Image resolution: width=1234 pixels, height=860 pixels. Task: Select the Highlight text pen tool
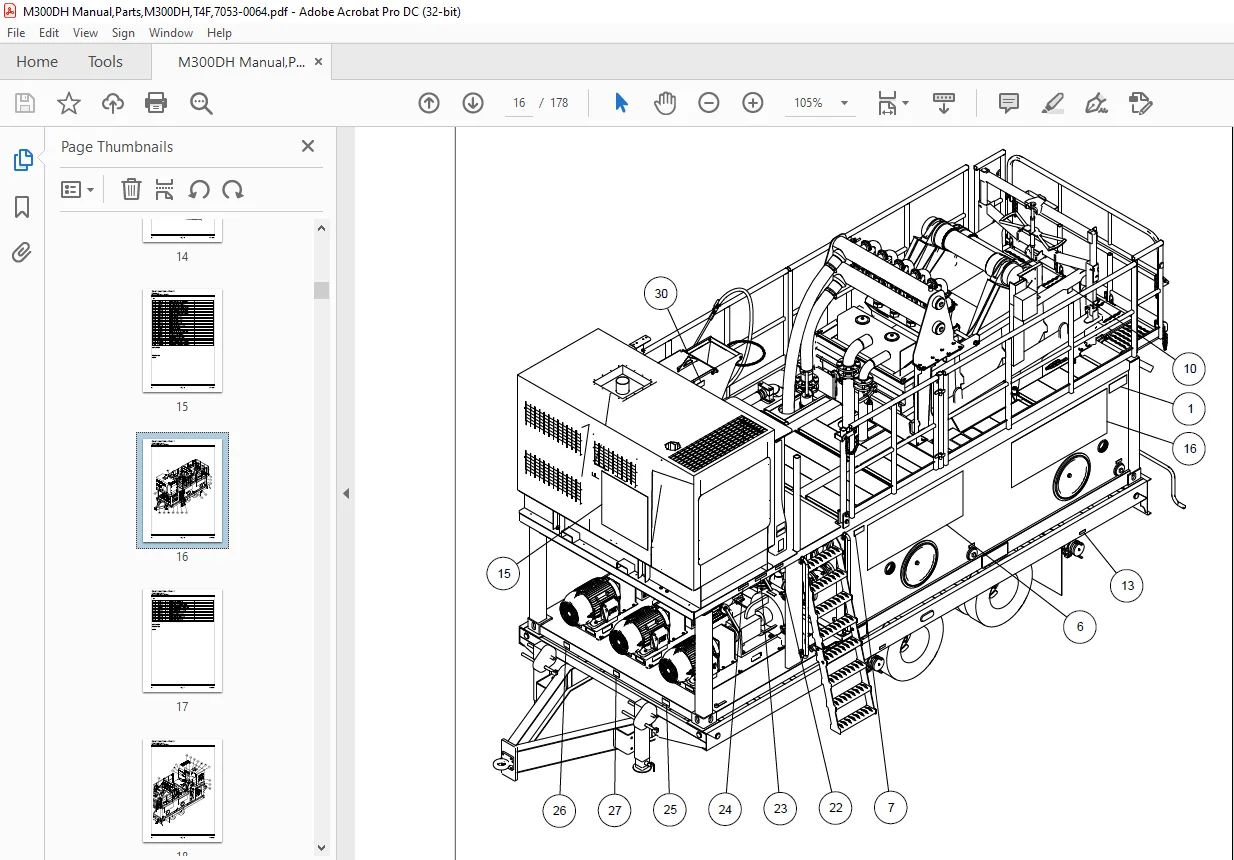(1052, 103)
